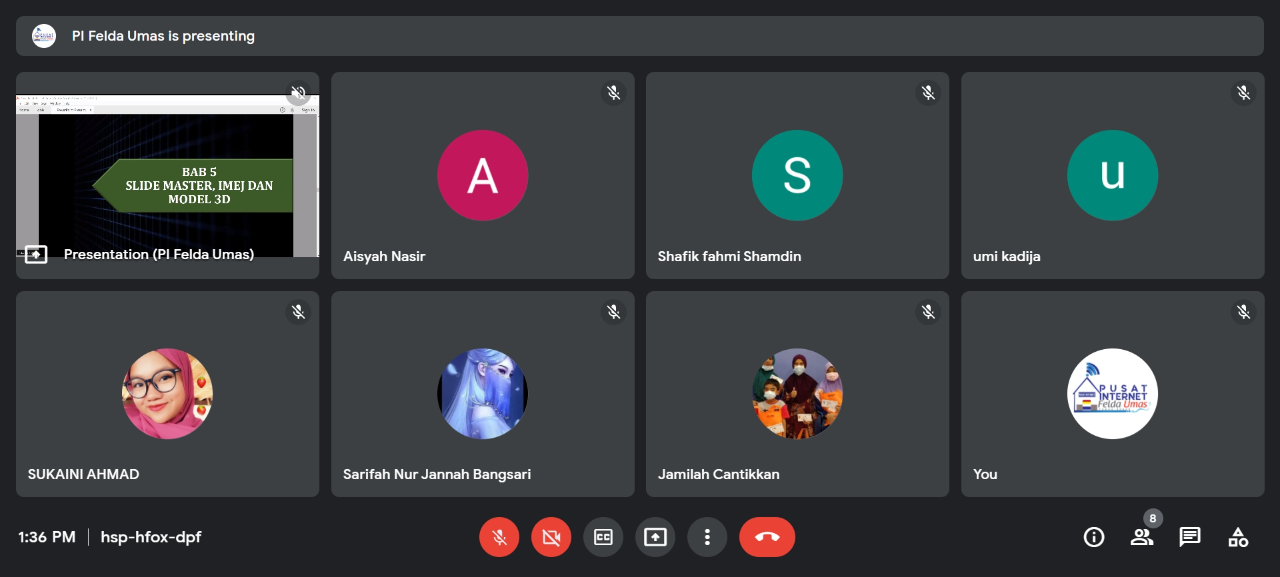Click the Pusat Internet logo on You tile
The width and height of the screenshot is (1280, 577).
click(x=1112, y=393)
